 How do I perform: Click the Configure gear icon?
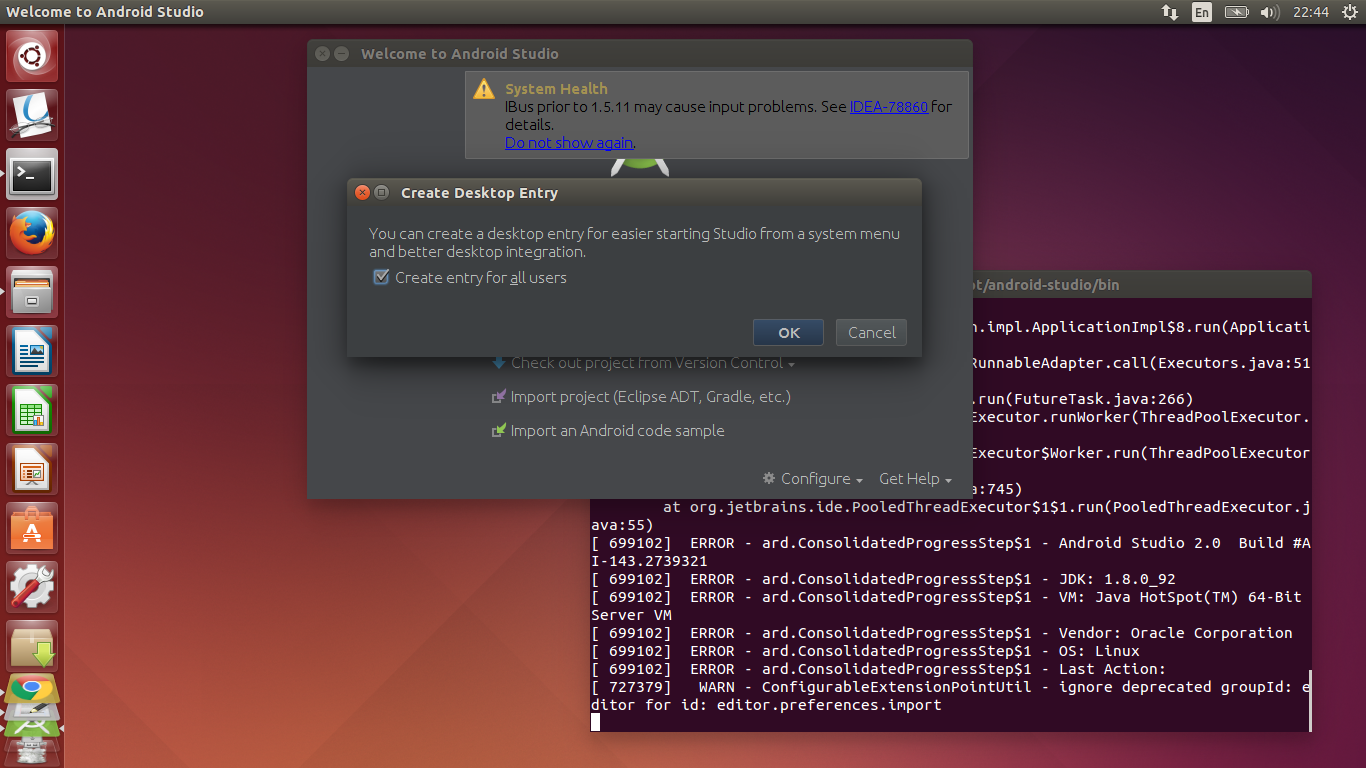point(769,478)
